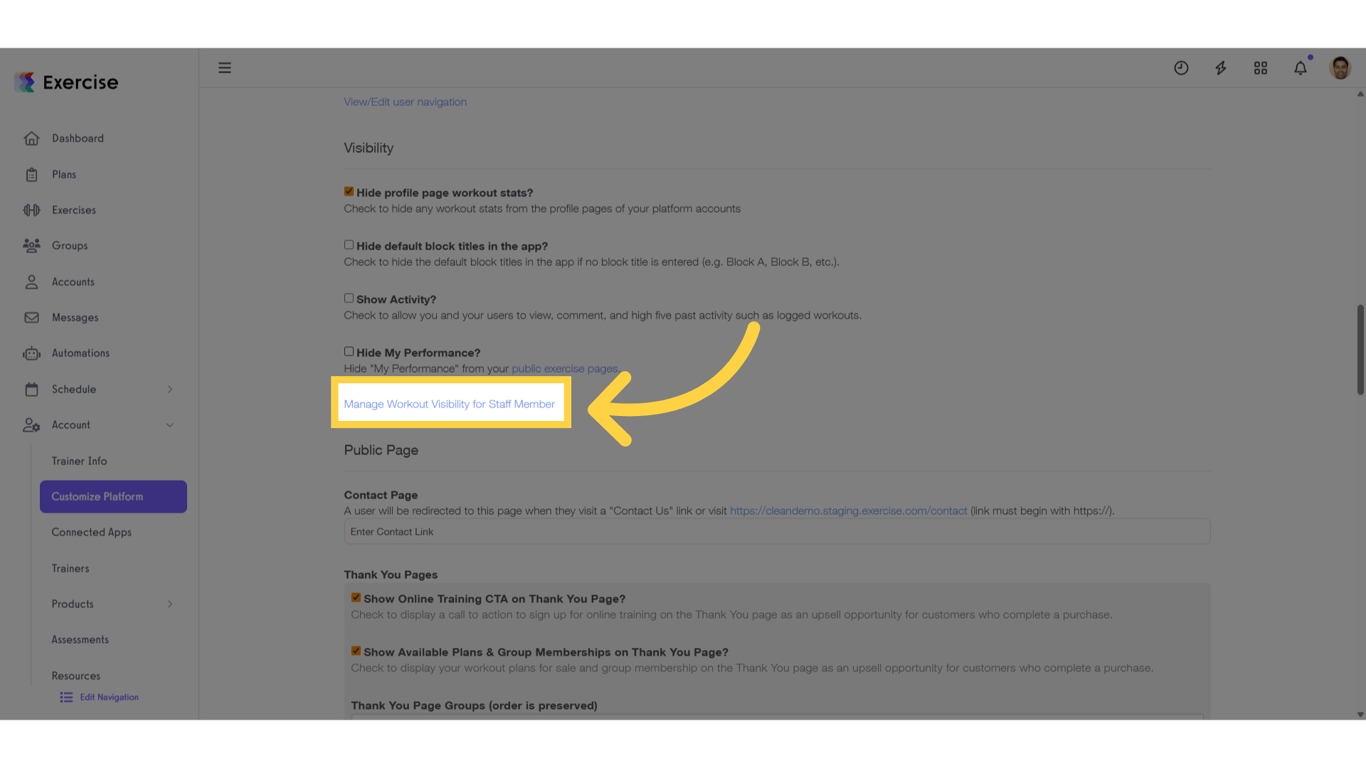Select Trainer Info under Account
This screenshot has width=1366, height=768.
click(79, 461)
